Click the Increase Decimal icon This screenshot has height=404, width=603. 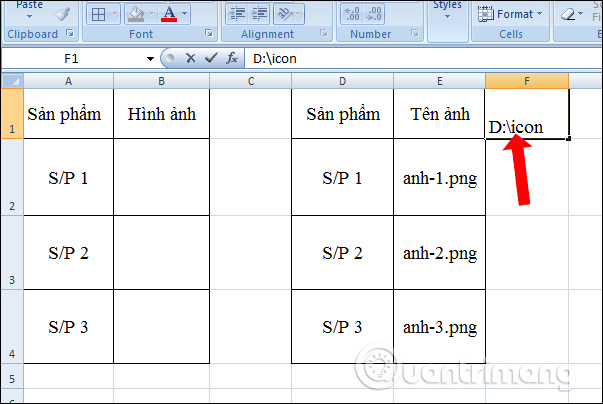pyautogui.click(x=351, y=14)
